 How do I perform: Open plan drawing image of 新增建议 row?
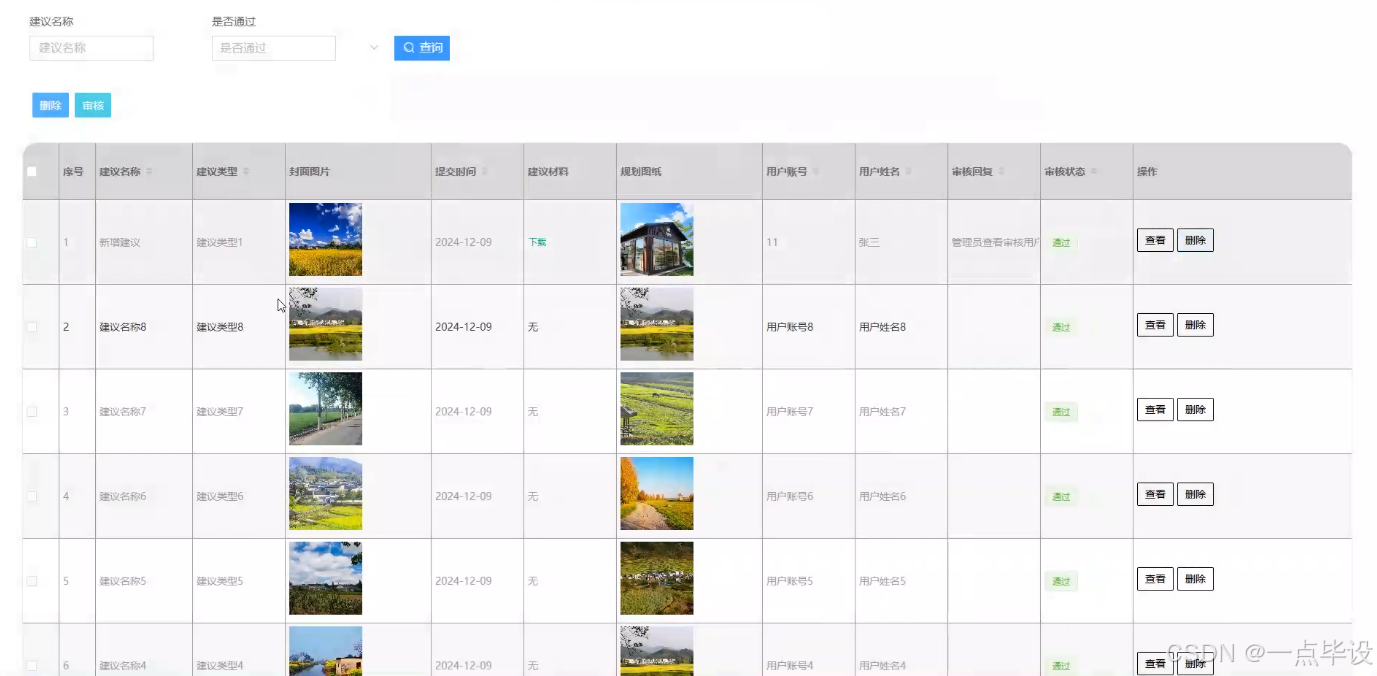coord(656,240)
